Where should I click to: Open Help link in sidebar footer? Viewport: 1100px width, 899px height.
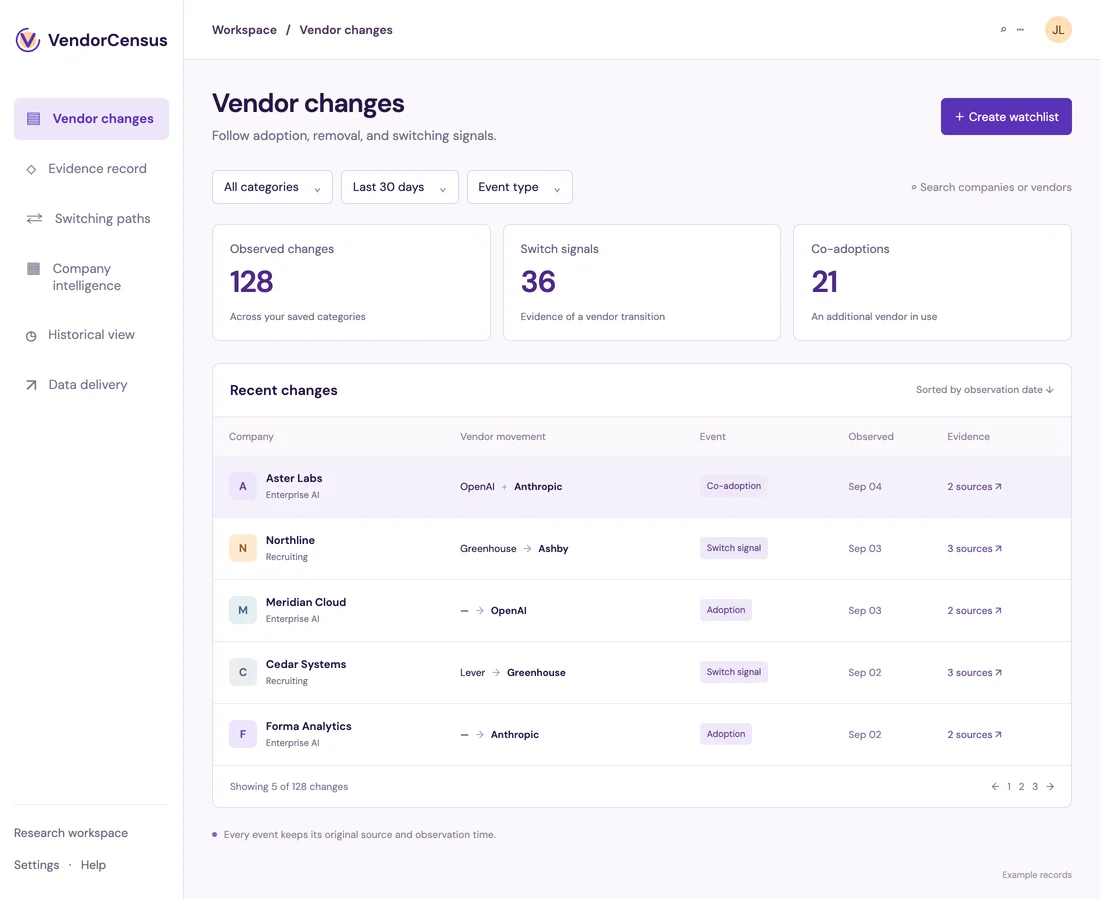click(x=93, y=865)
